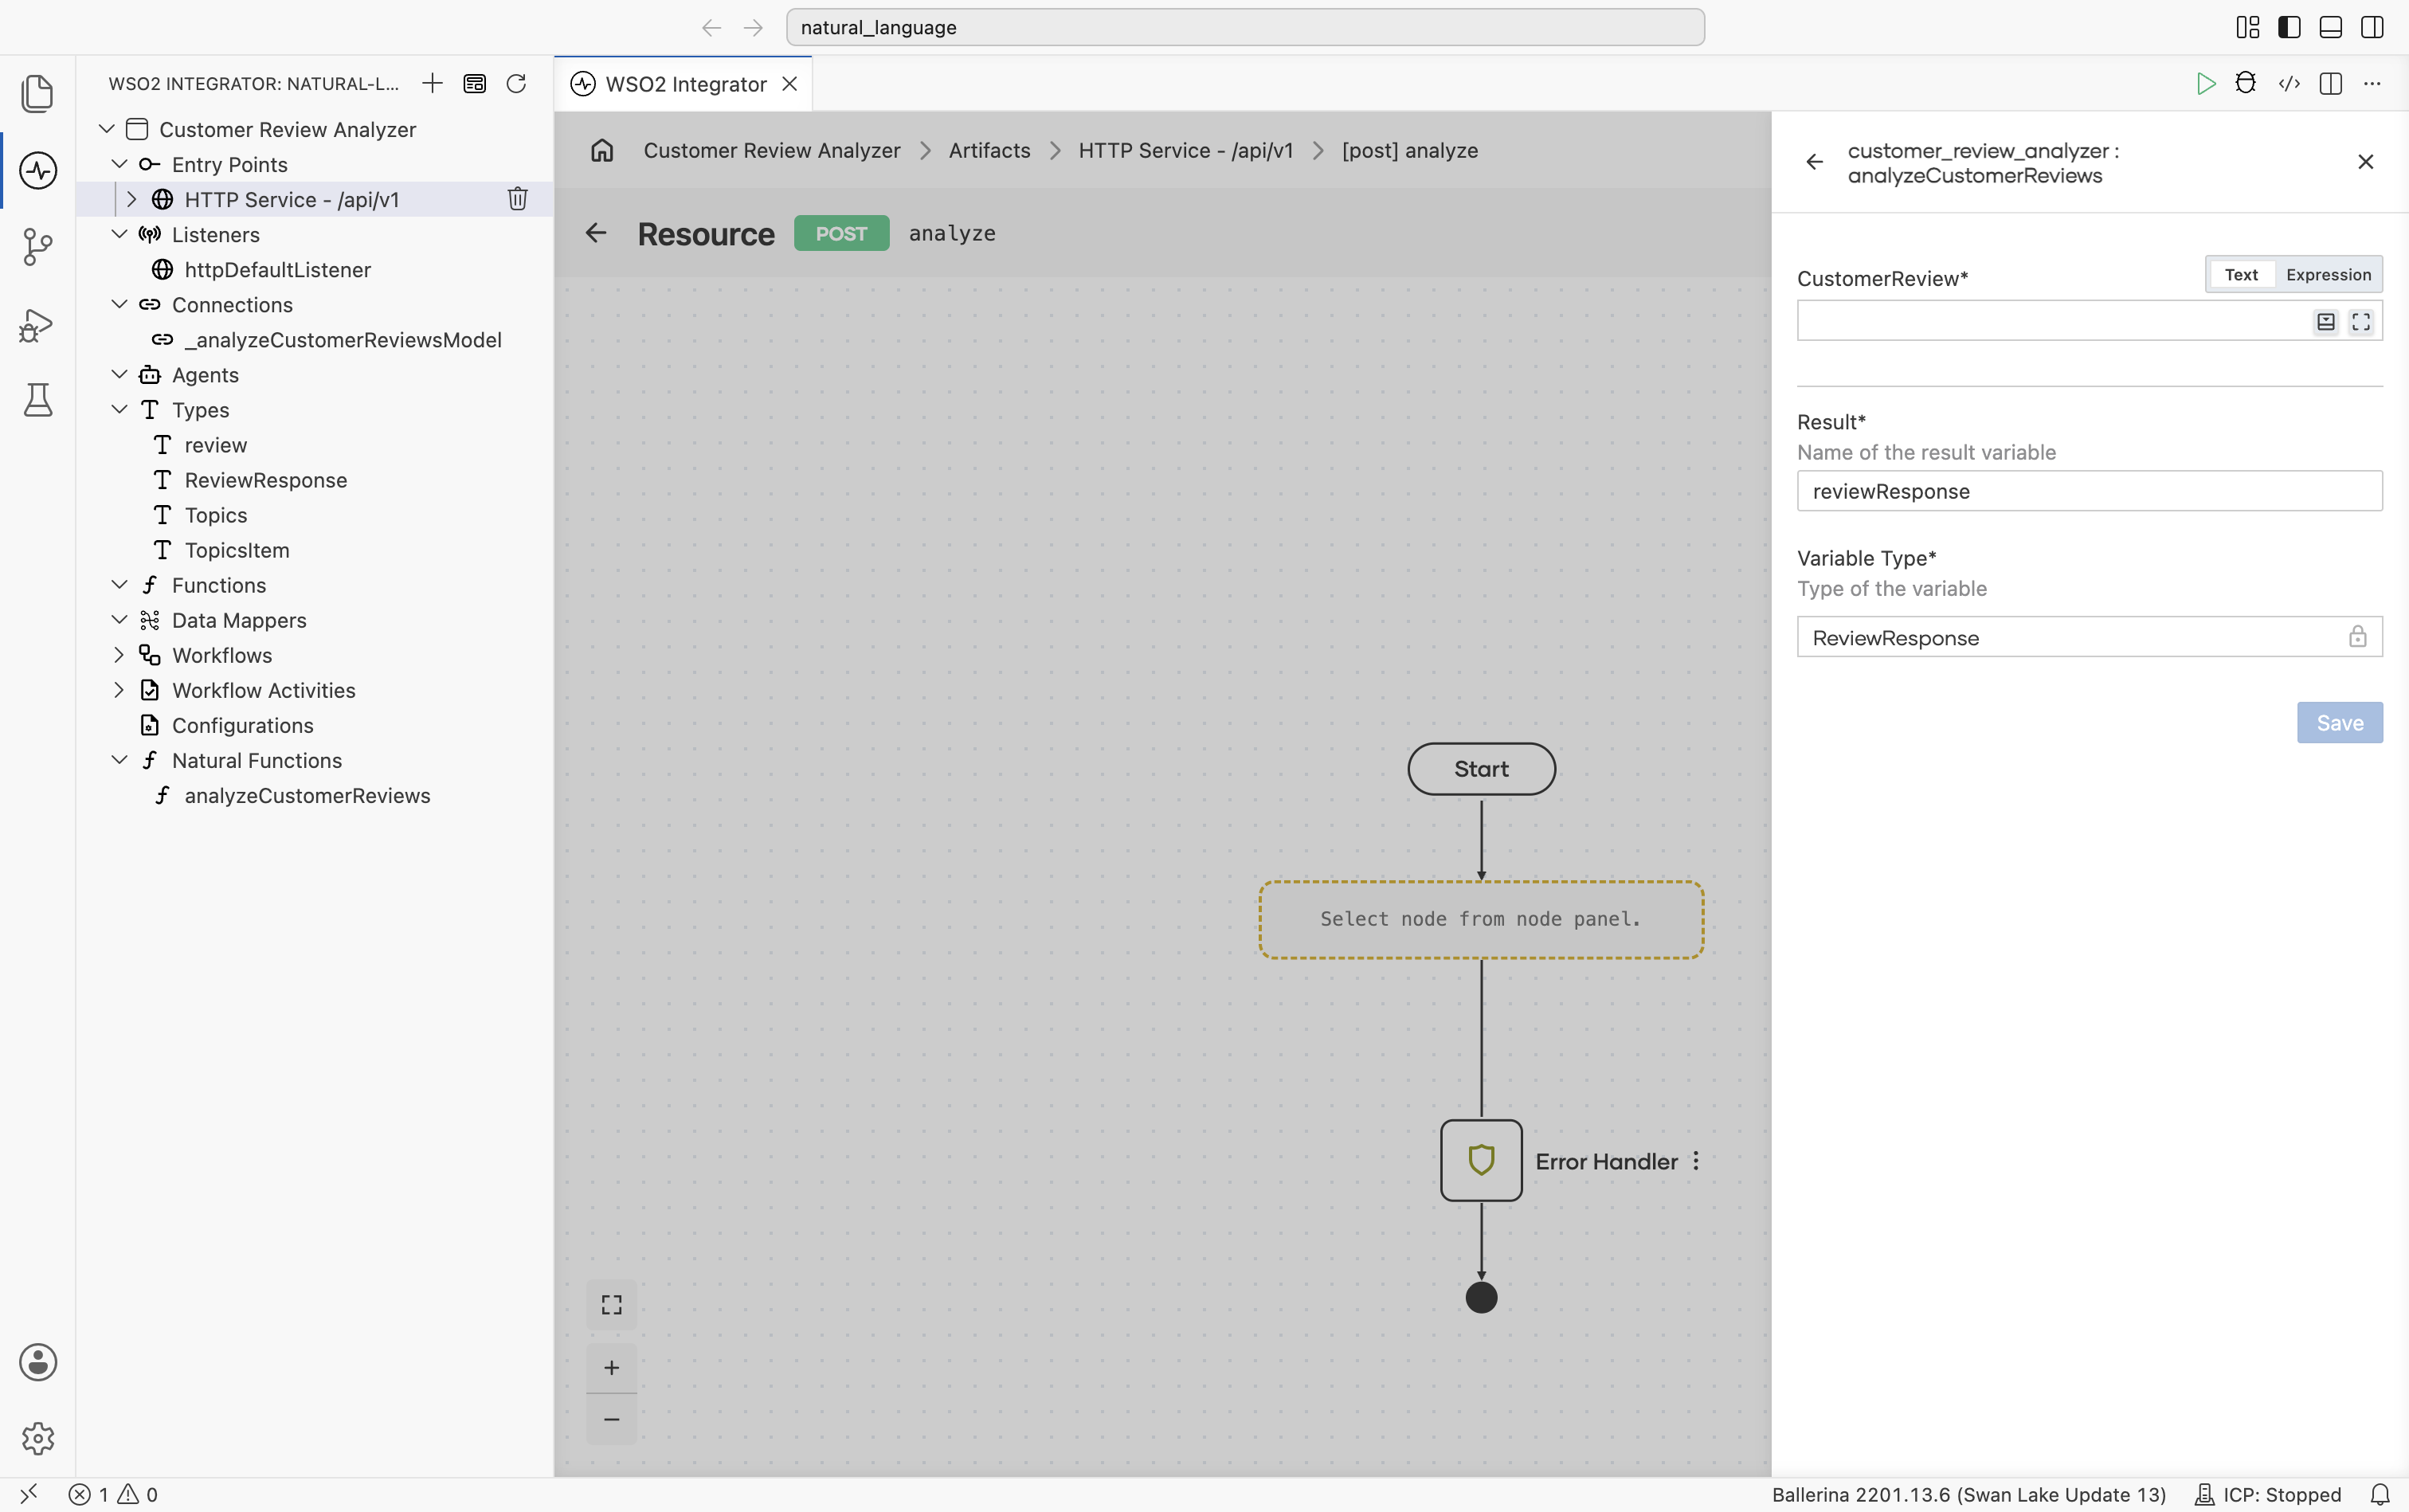Go back in the analyzeCustomerReviews form panel

pyautogui.click(x=1814, y=162)
